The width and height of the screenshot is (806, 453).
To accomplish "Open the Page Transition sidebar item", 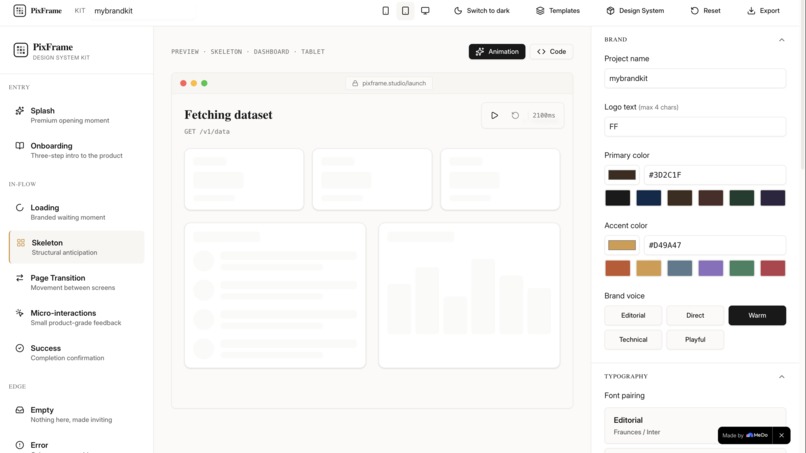I will click(77, 282).
